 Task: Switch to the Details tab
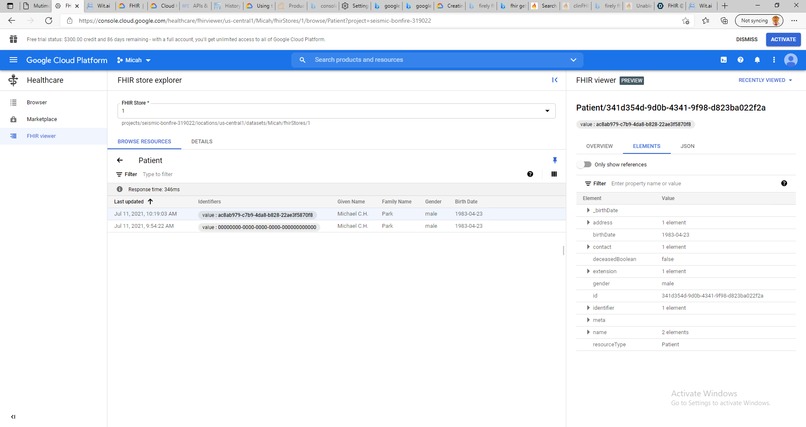click(x=202, y=141)
